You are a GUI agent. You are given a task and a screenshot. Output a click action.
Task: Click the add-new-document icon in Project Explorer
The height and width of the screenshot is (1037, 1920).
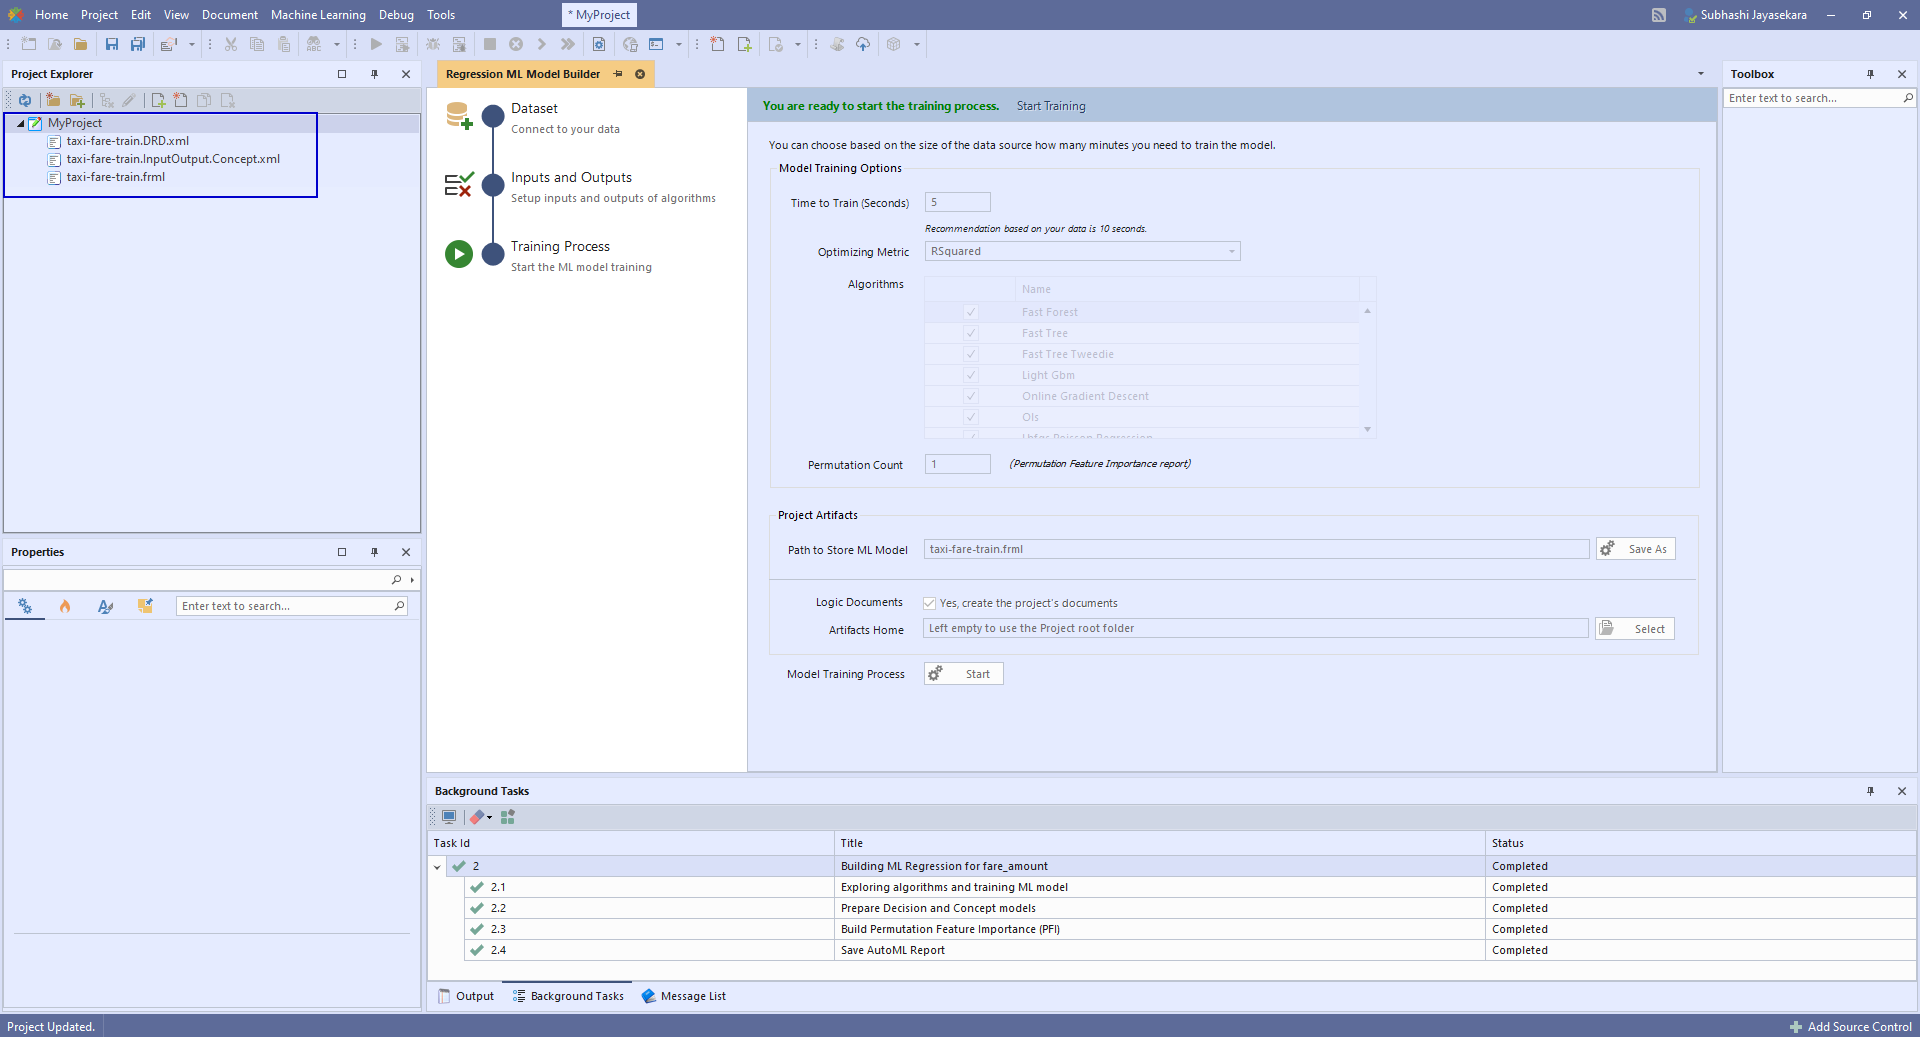(x=158, y=100)
